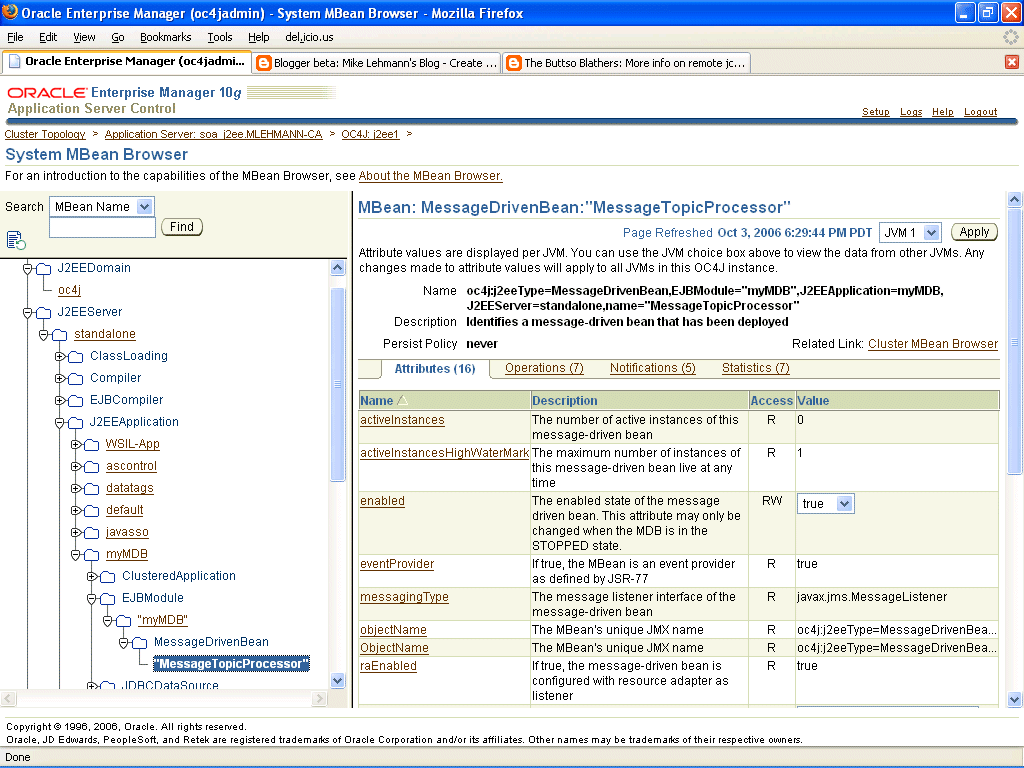The image size is (1024, 768).
Task: Open the raEnabled attribute link
Action: coord(388,665)
